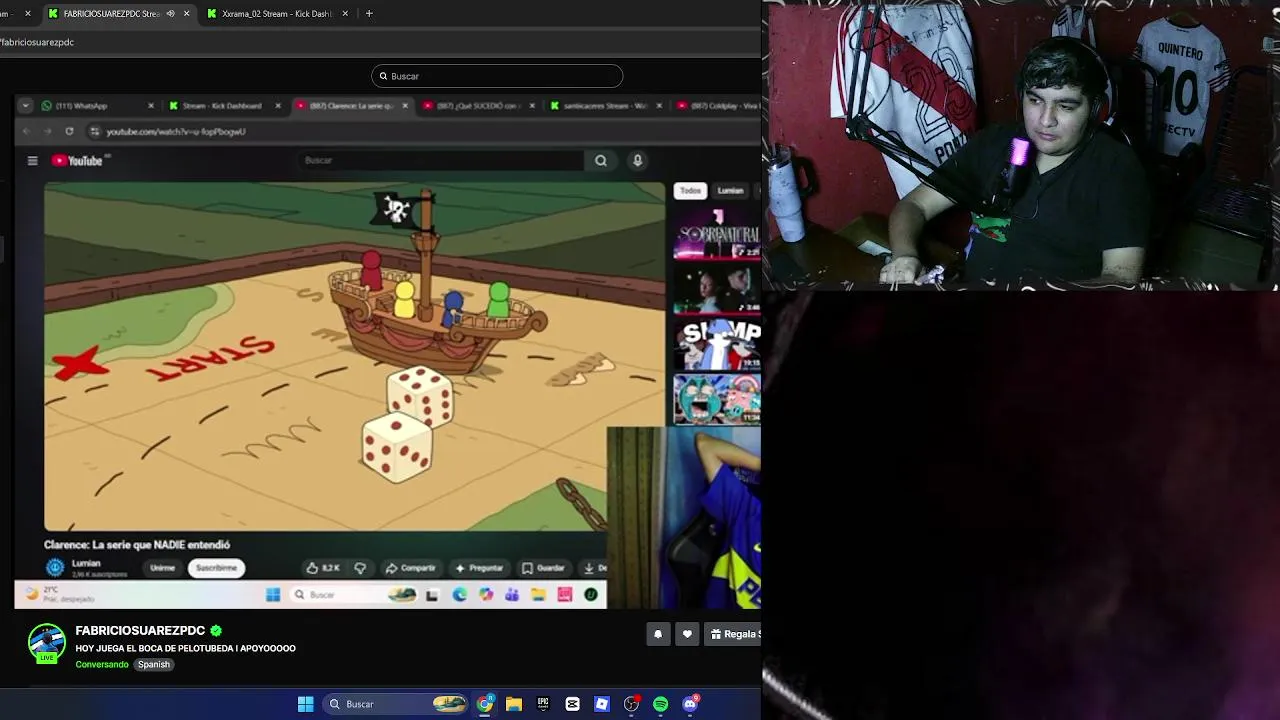Open Roblox from the taskbar

601,704
